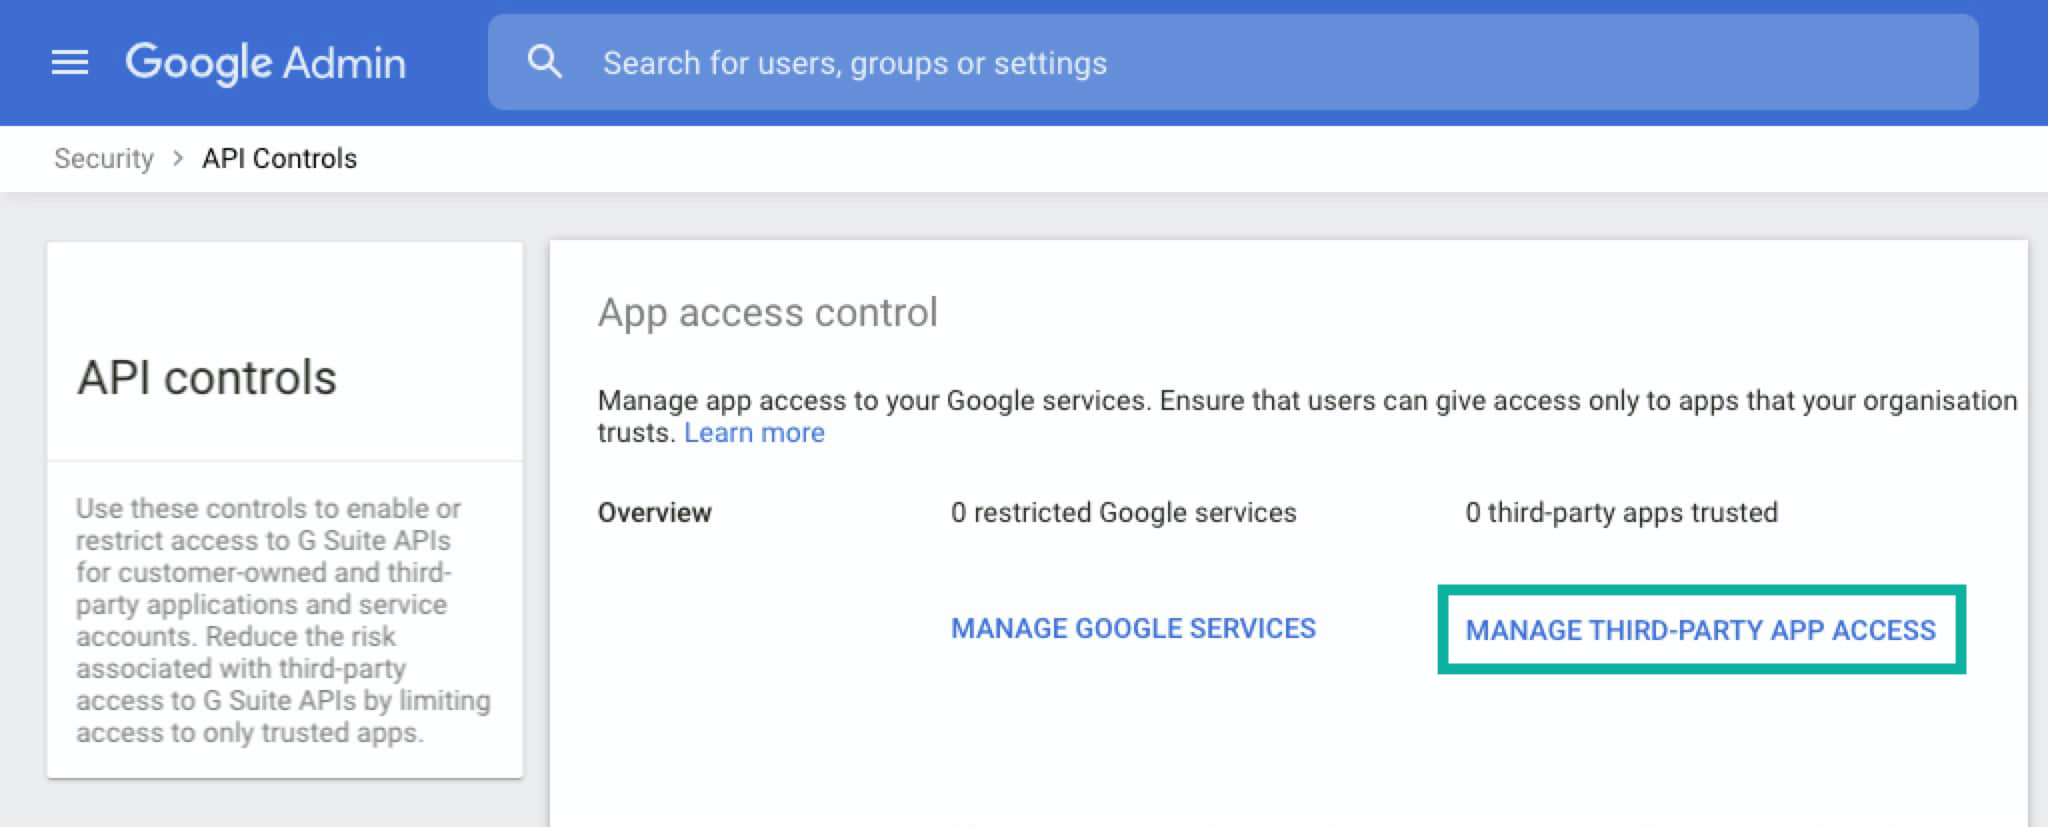Image resolution: width=2048 pixels, height=827 pixels.
Task: Click the Google wordmark in the header
Action: [x=199, y=63]
